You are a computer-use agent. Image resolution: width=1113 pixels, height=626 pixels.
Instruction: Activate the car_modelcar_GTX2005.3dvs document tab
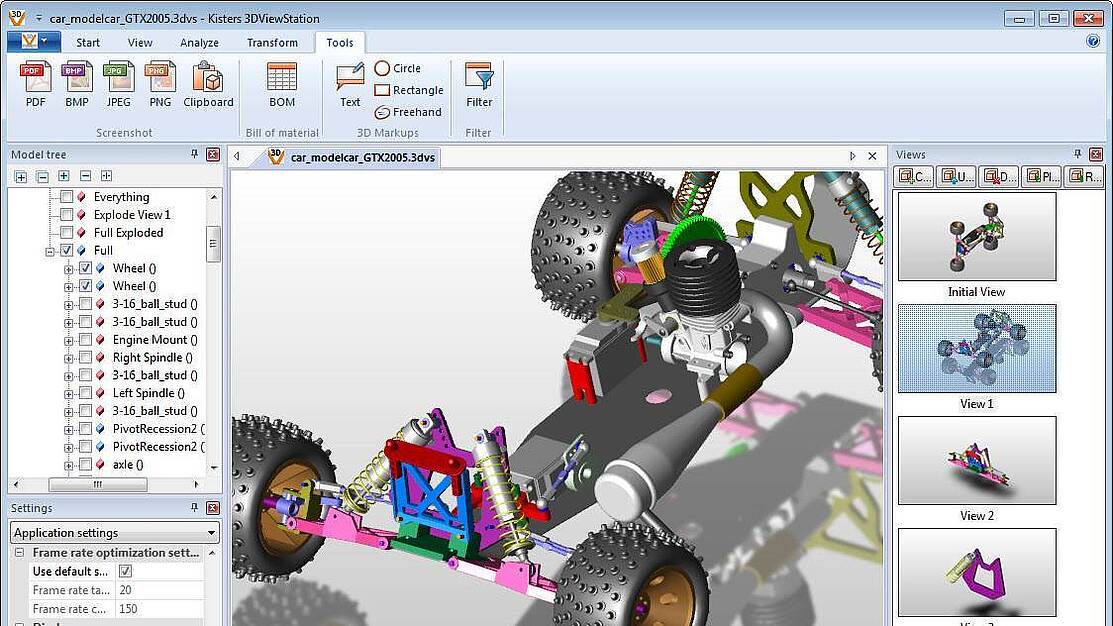tap(352, 157)
